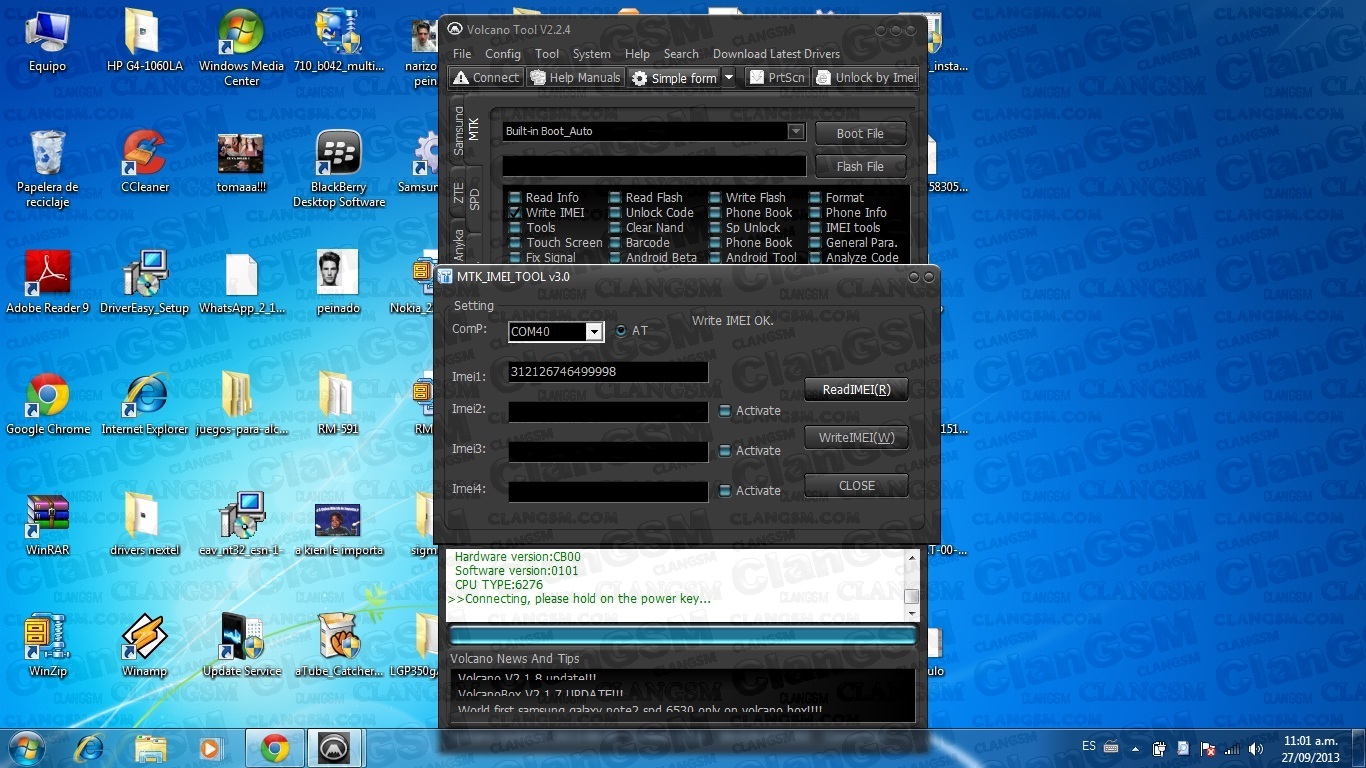This screenshot has width=1366, height=768.
Task: Open the Config menu
Action: pos(503,54)
